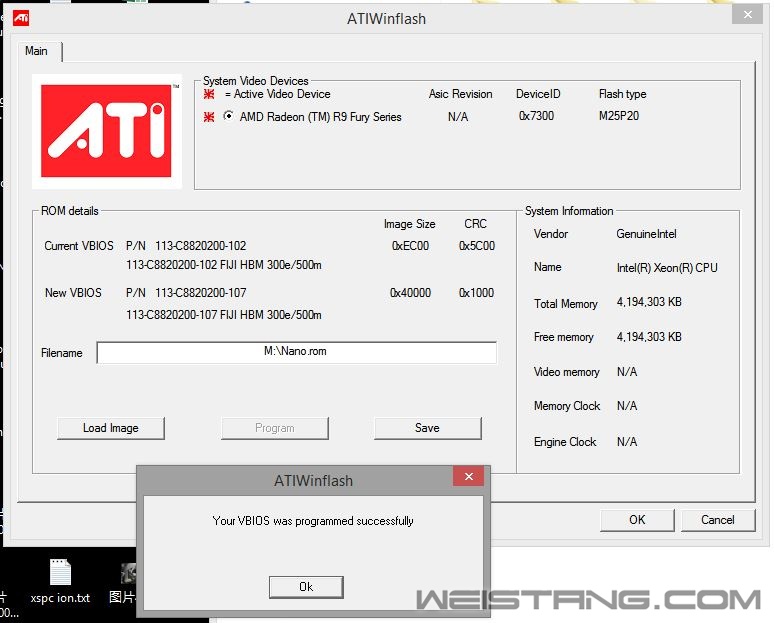Click the current VBIOS part number 113-C8820200-102
774x623 pixels.
coord(200,246)
